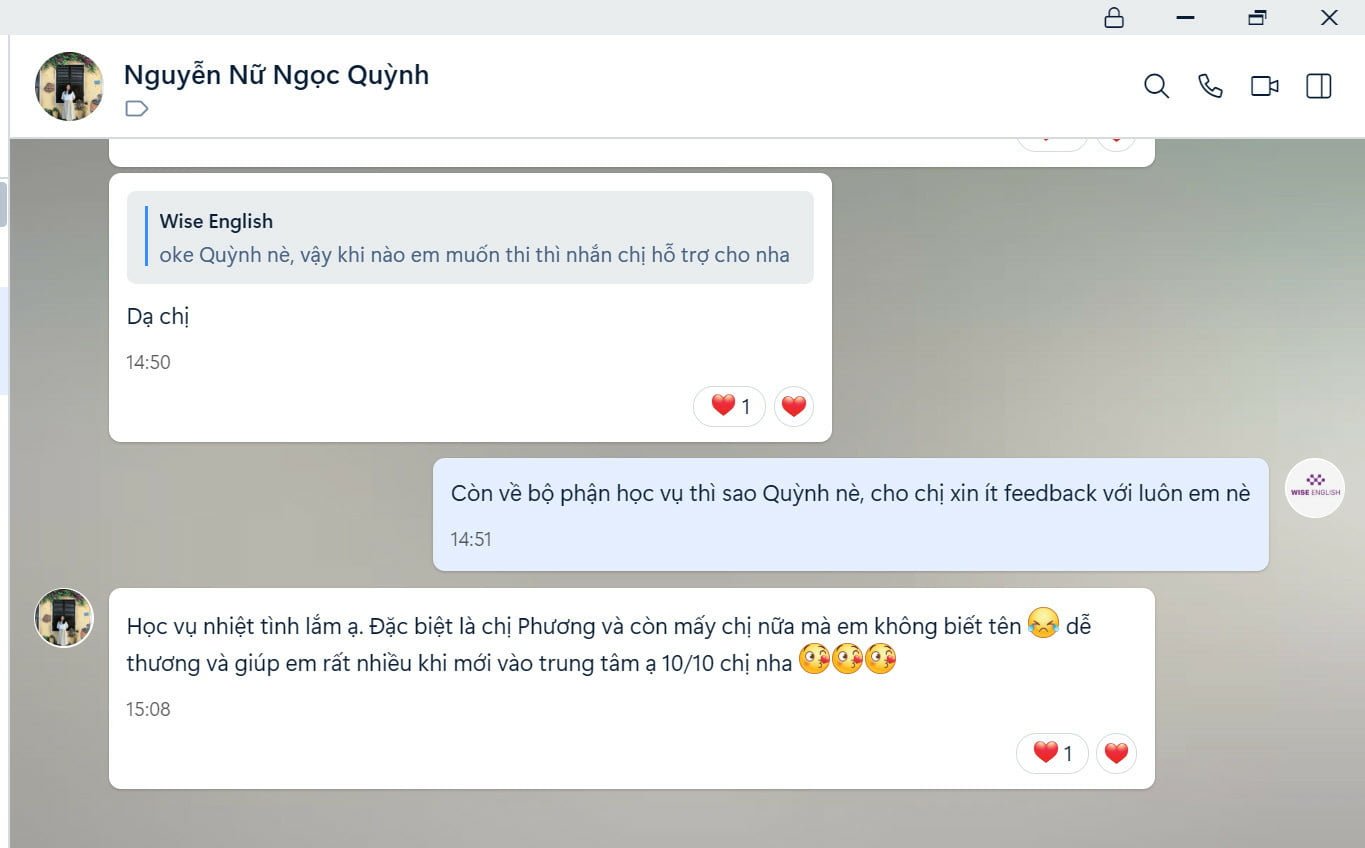React with heart to "Dạ chị" message

coord(794,406)
